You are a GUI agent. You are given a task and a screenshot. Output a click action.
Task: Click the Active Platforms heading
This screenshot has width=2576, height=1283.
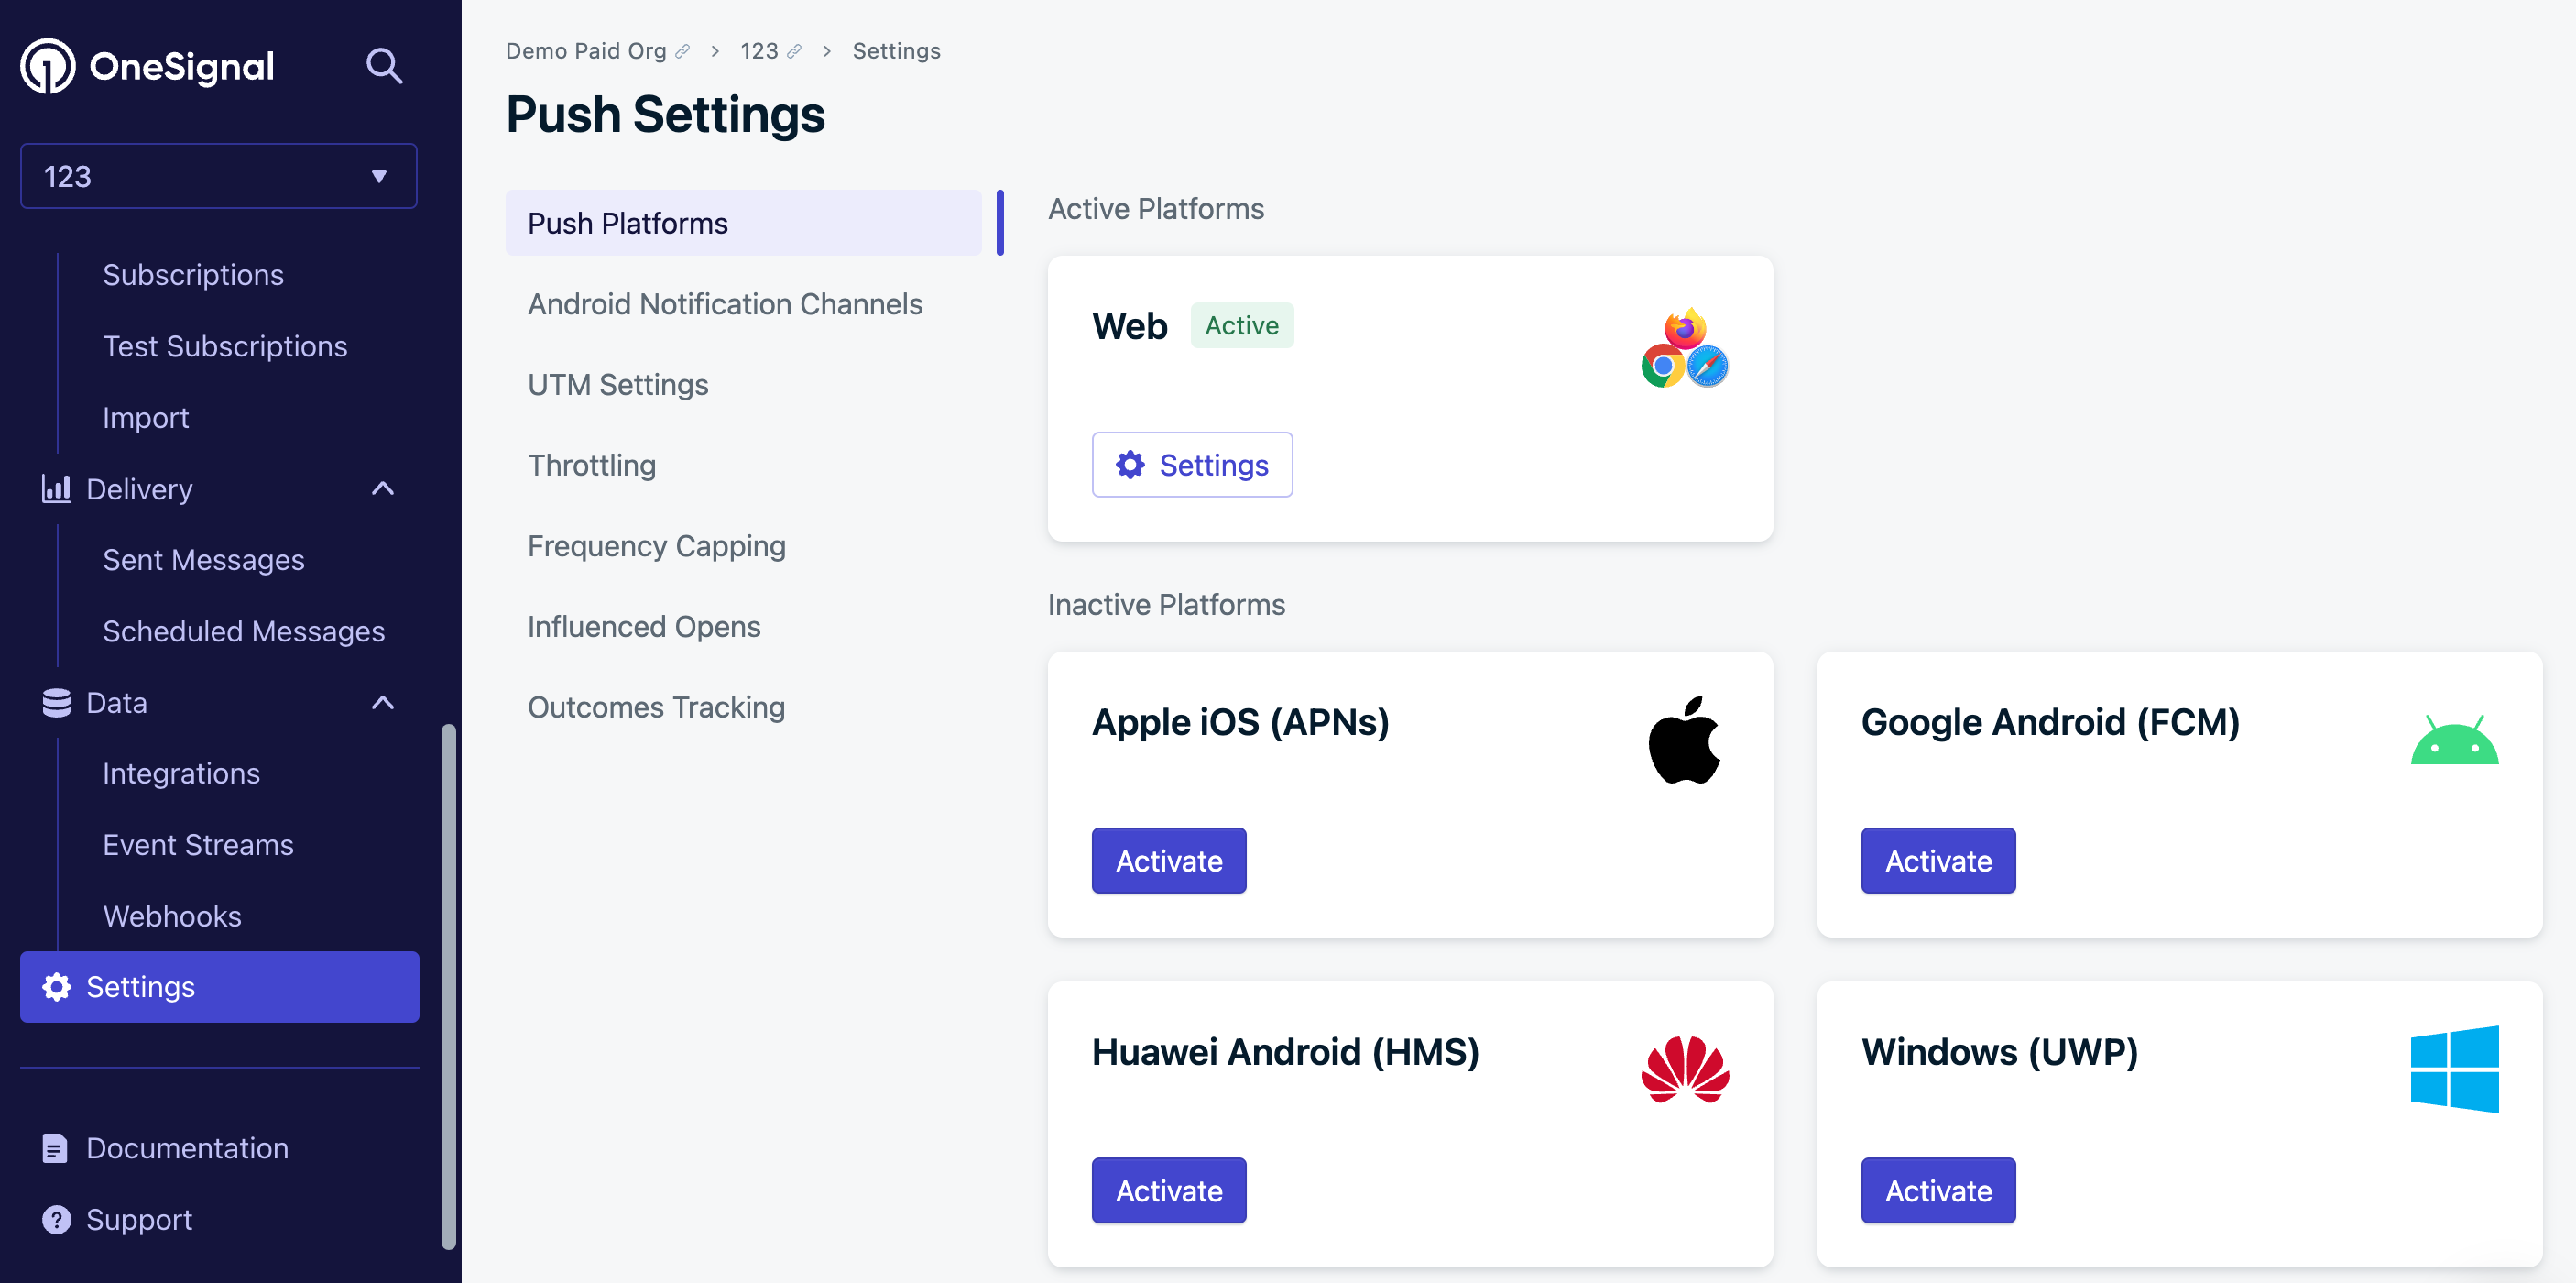pyautogui.click(x=1156, y=208)
